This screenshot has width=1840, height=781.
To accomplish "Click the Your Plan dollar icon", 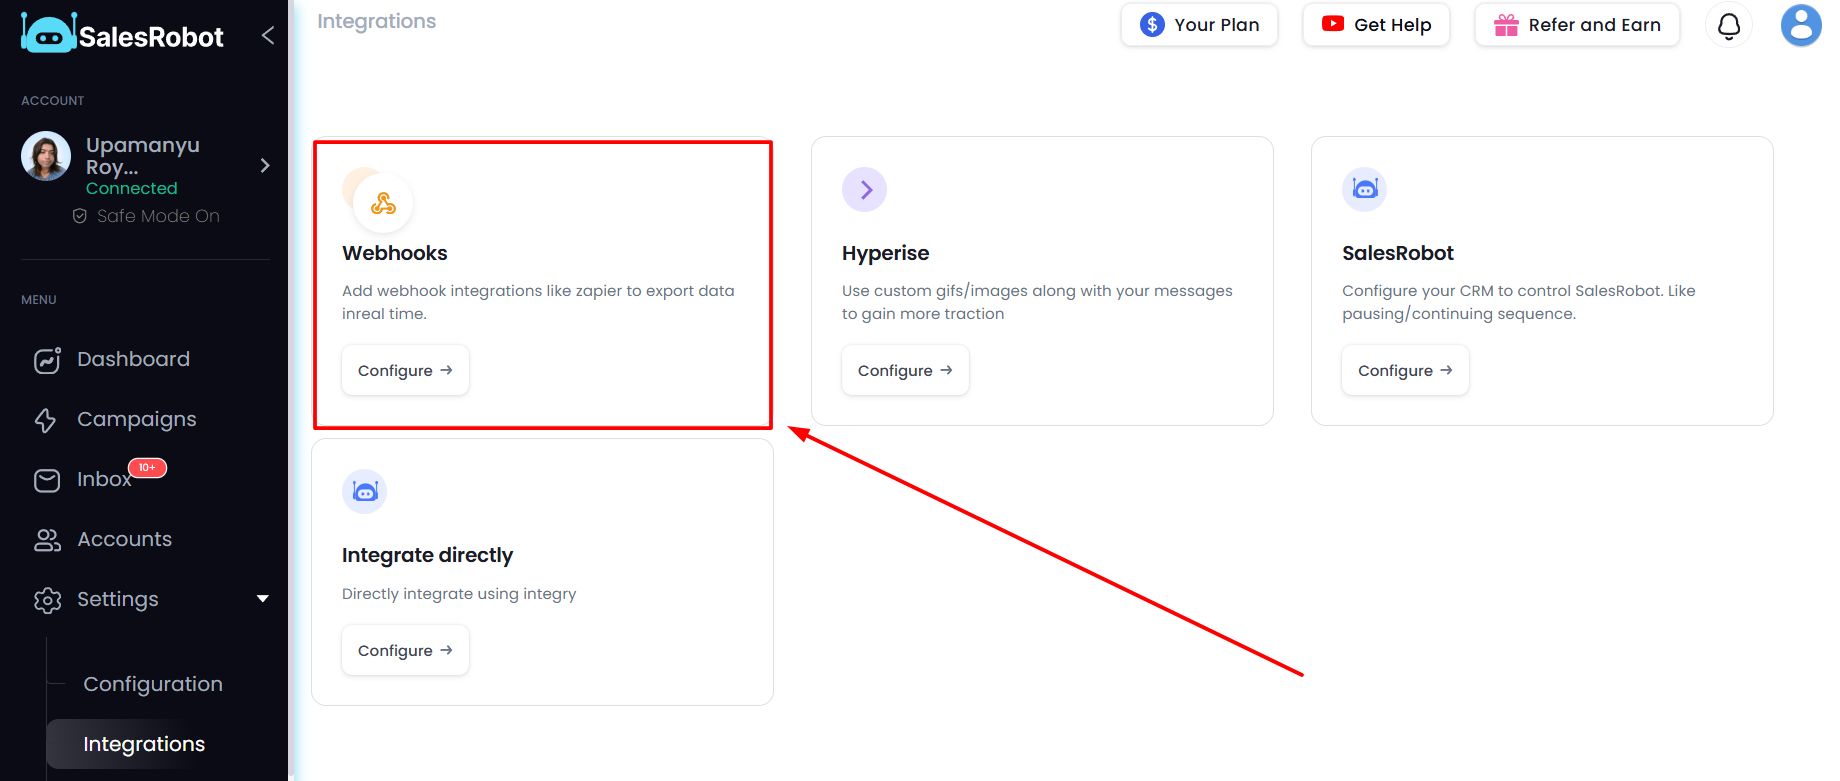I will [x=1152, y=25].
